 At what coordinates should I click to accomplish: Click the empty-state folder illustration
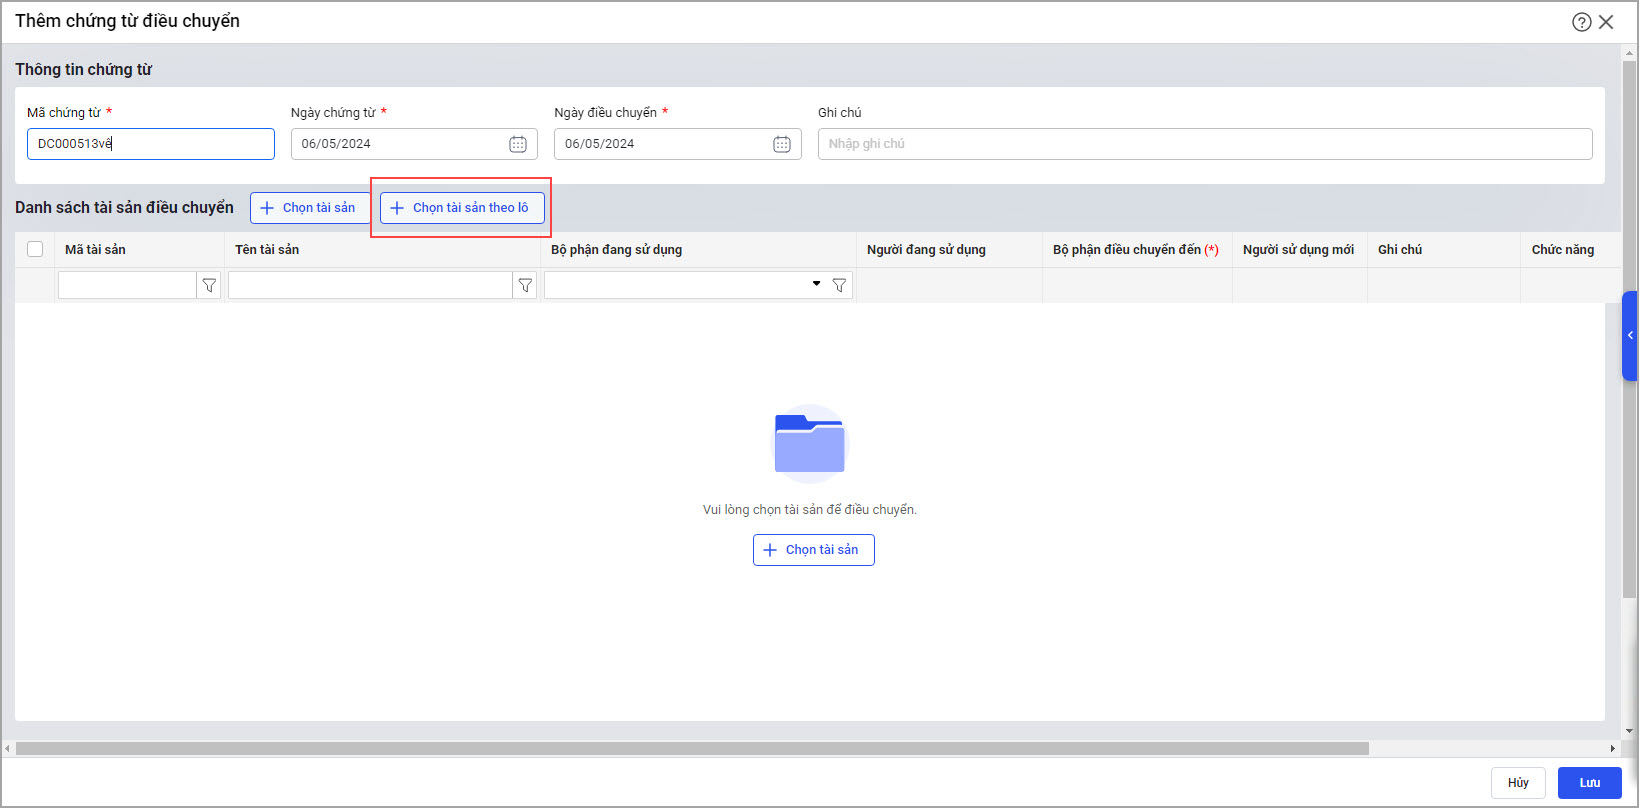click(x=809, y=444)
